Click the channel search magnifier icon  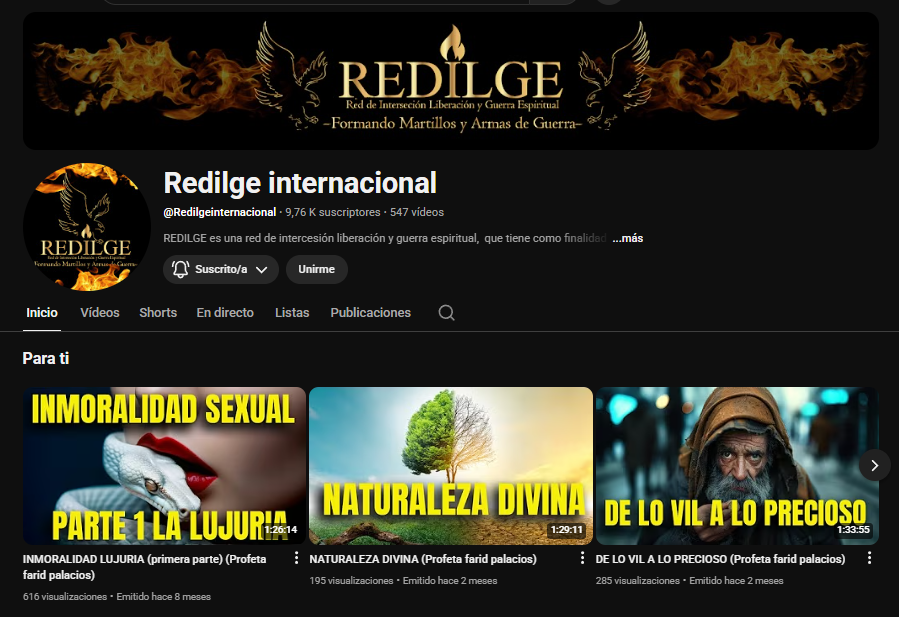(x=446, y=313)
